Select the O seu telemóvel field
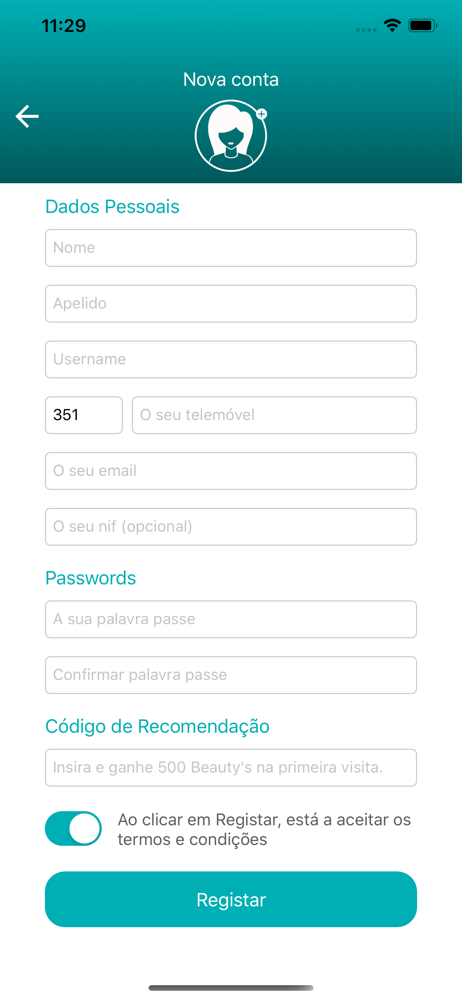The width and height of the screenshot is (462, 1000). point(274,415)
